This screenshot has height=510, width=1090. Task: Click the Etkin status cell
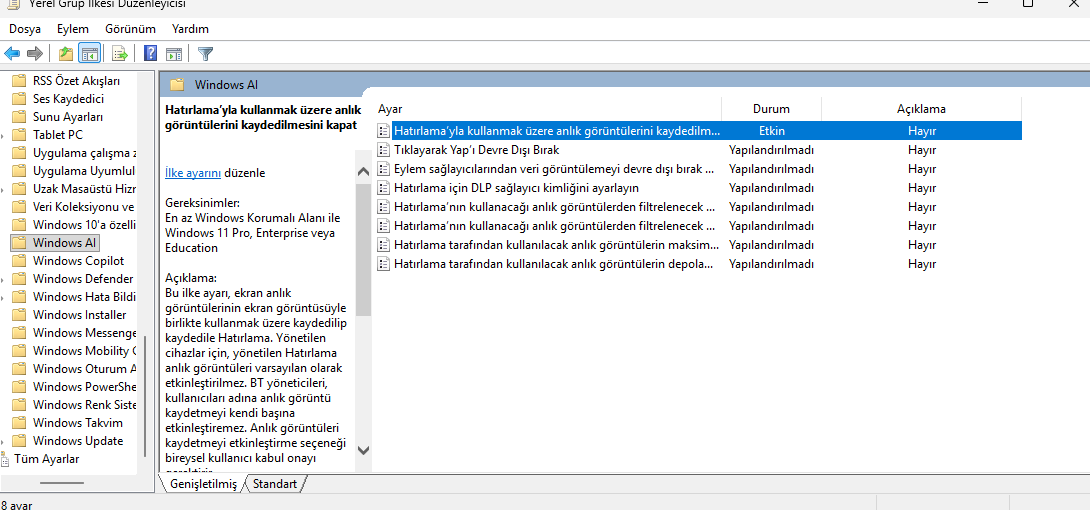pyautogui.click(x=772, y=130)
